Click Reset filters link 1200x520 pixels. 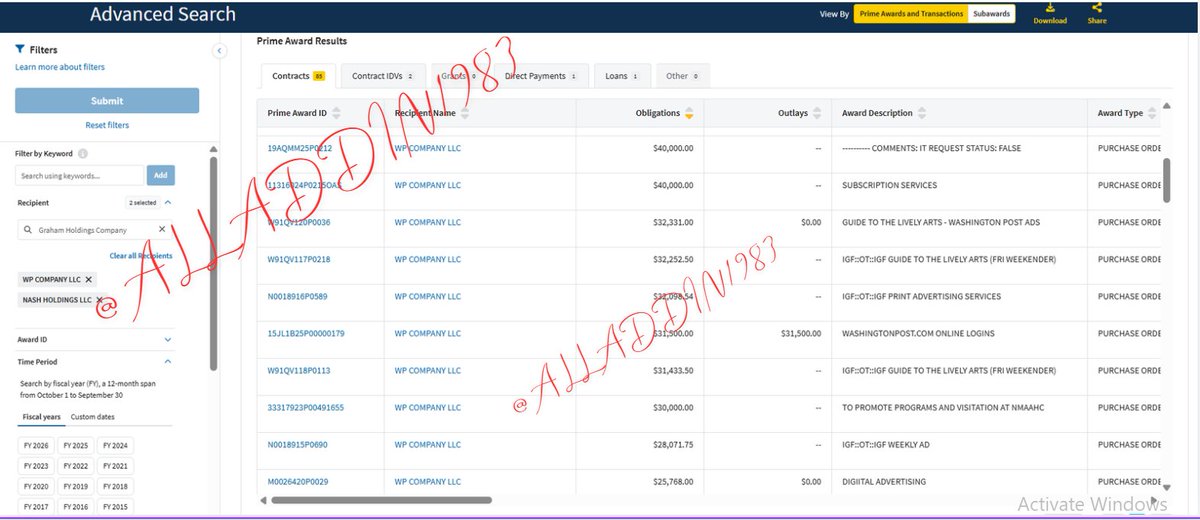tap(107, 125)
